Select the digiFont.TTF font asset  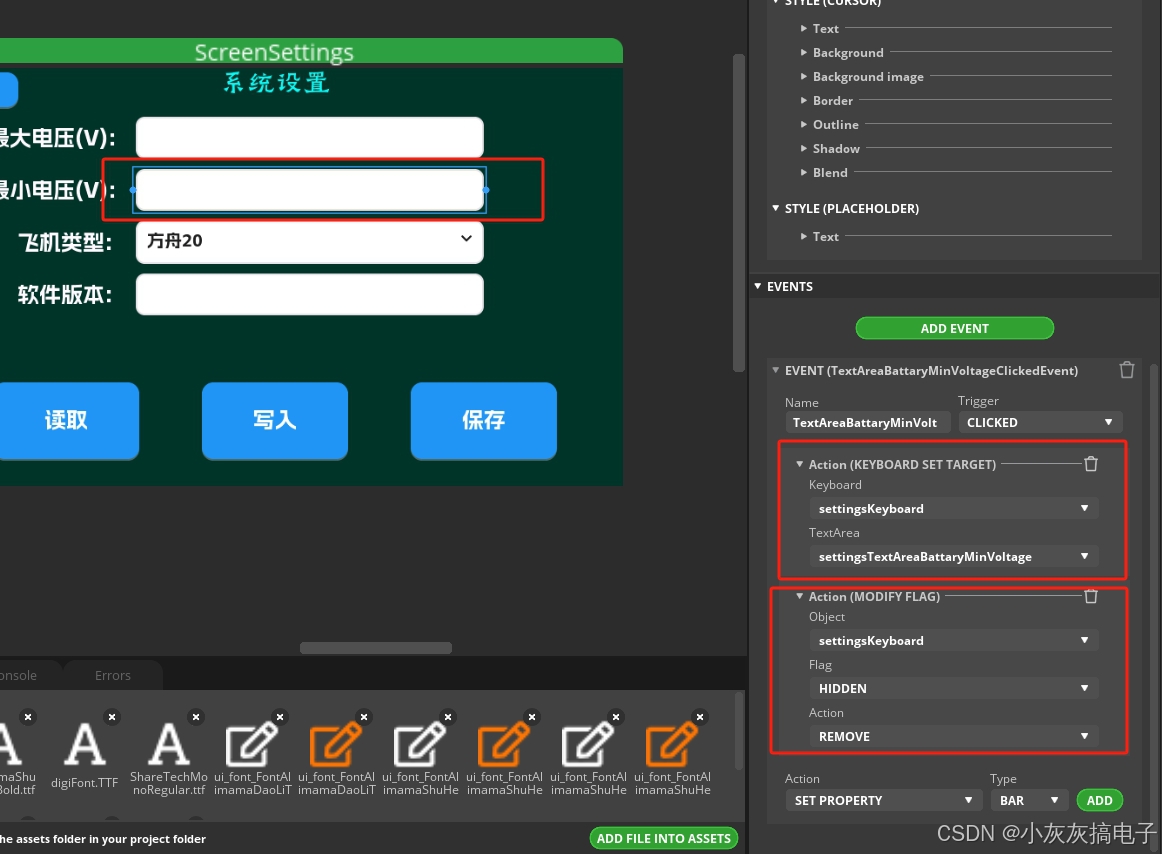pyautogui.click(x=85, y=745)
